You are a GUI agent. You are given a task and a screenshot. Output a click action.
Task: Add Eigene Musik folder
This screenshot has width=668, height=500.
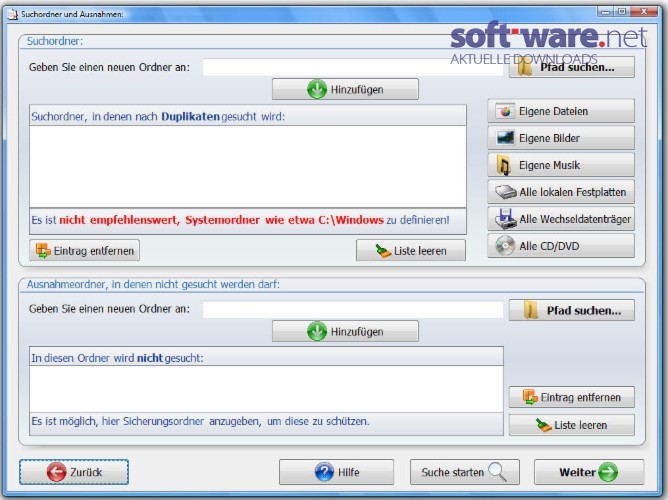click(x=561, y=165)
